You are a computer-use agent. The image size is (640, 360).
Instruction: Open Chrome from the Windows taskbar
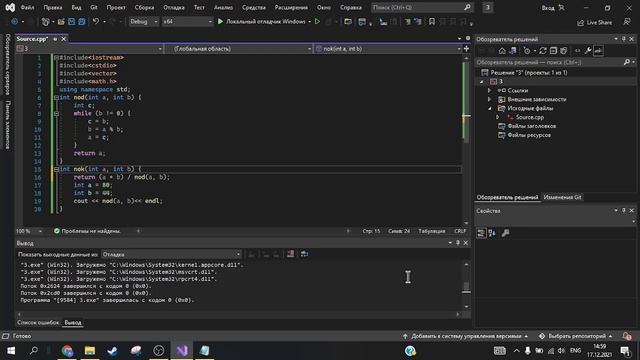(x=67, y=351)
